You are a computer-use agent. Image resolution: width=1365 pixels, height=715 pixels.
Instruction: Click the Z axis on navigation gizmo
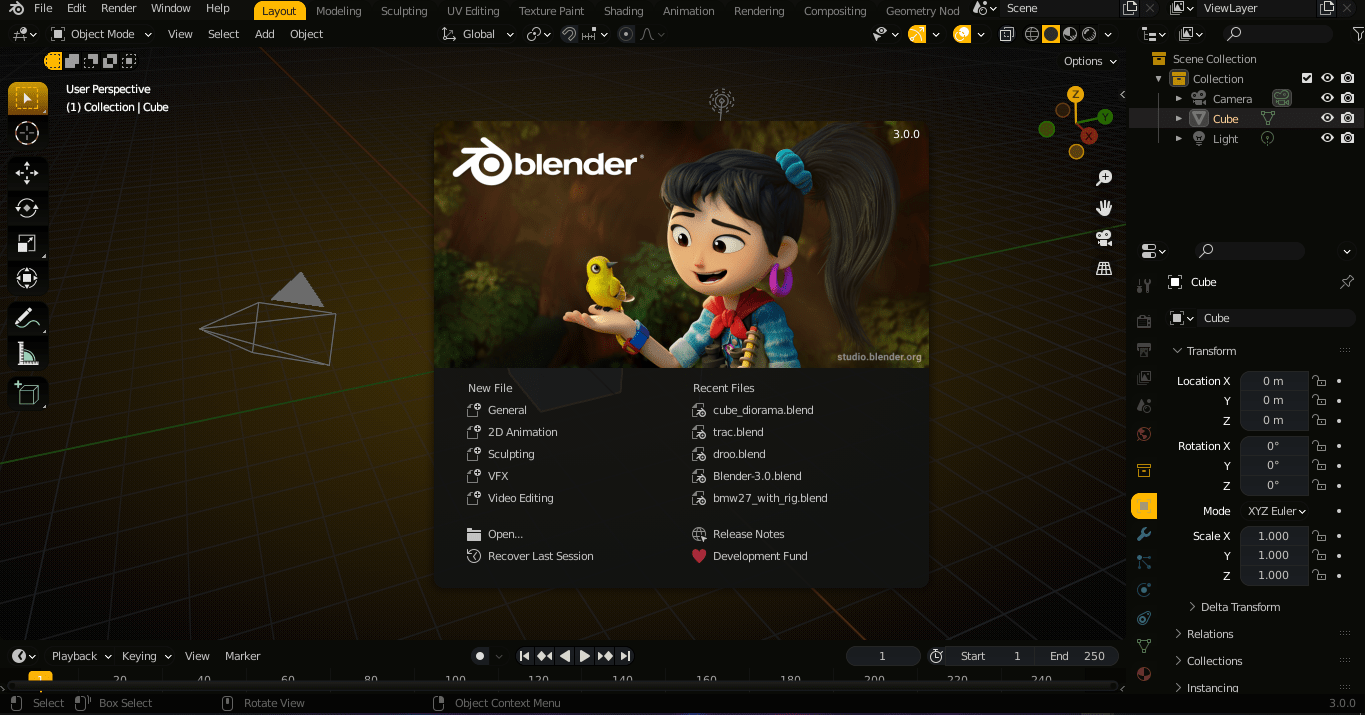(x=1075, y=94)
